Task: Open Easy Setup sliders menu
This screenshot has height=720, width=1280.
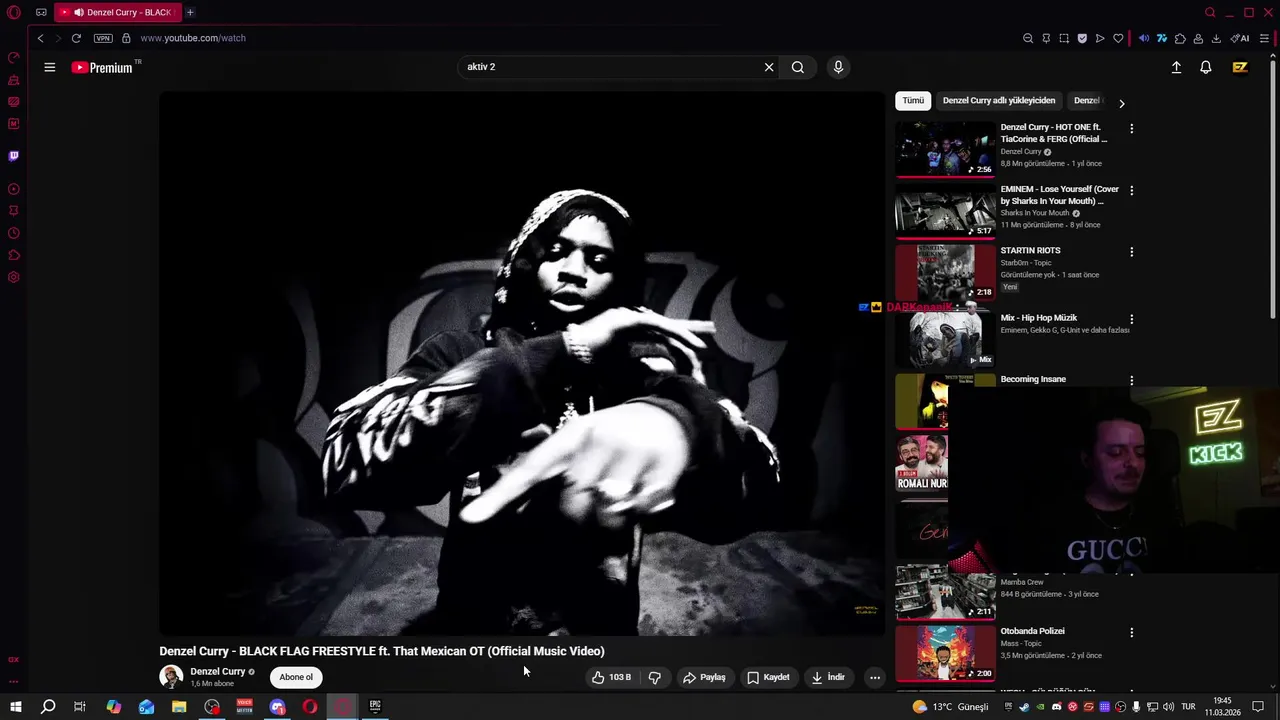Action: [1264, 38]
